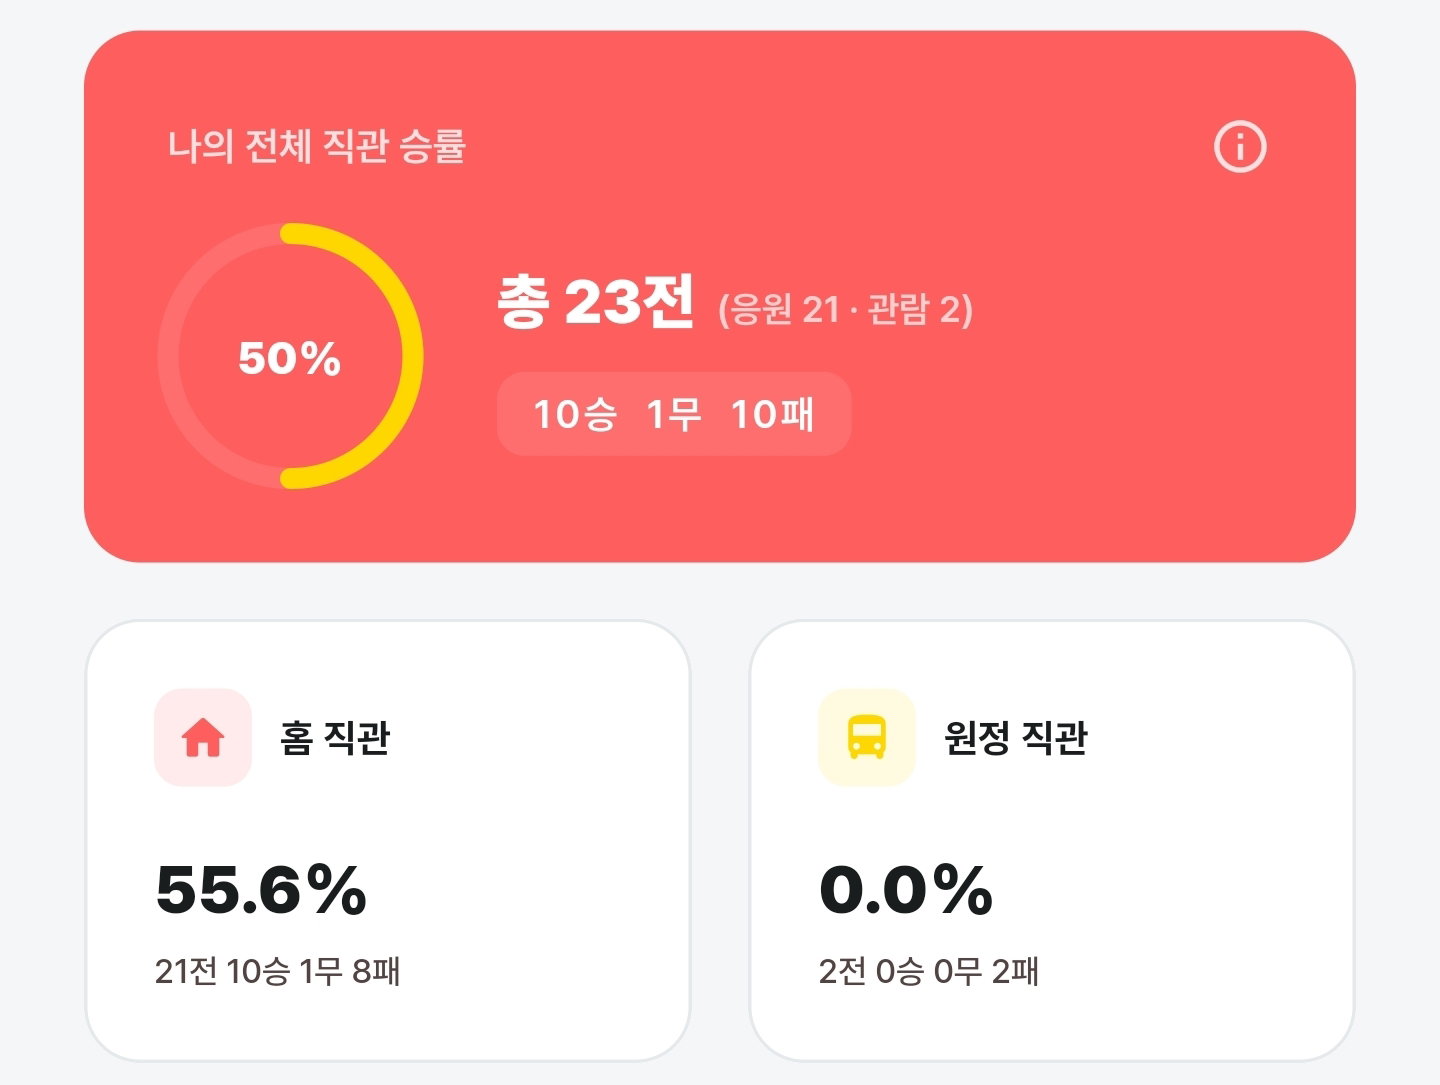Tap blank area of away stats card
This screenshot has height=1085, width=1440.
pyautogui.click(x=1200, y=880)
